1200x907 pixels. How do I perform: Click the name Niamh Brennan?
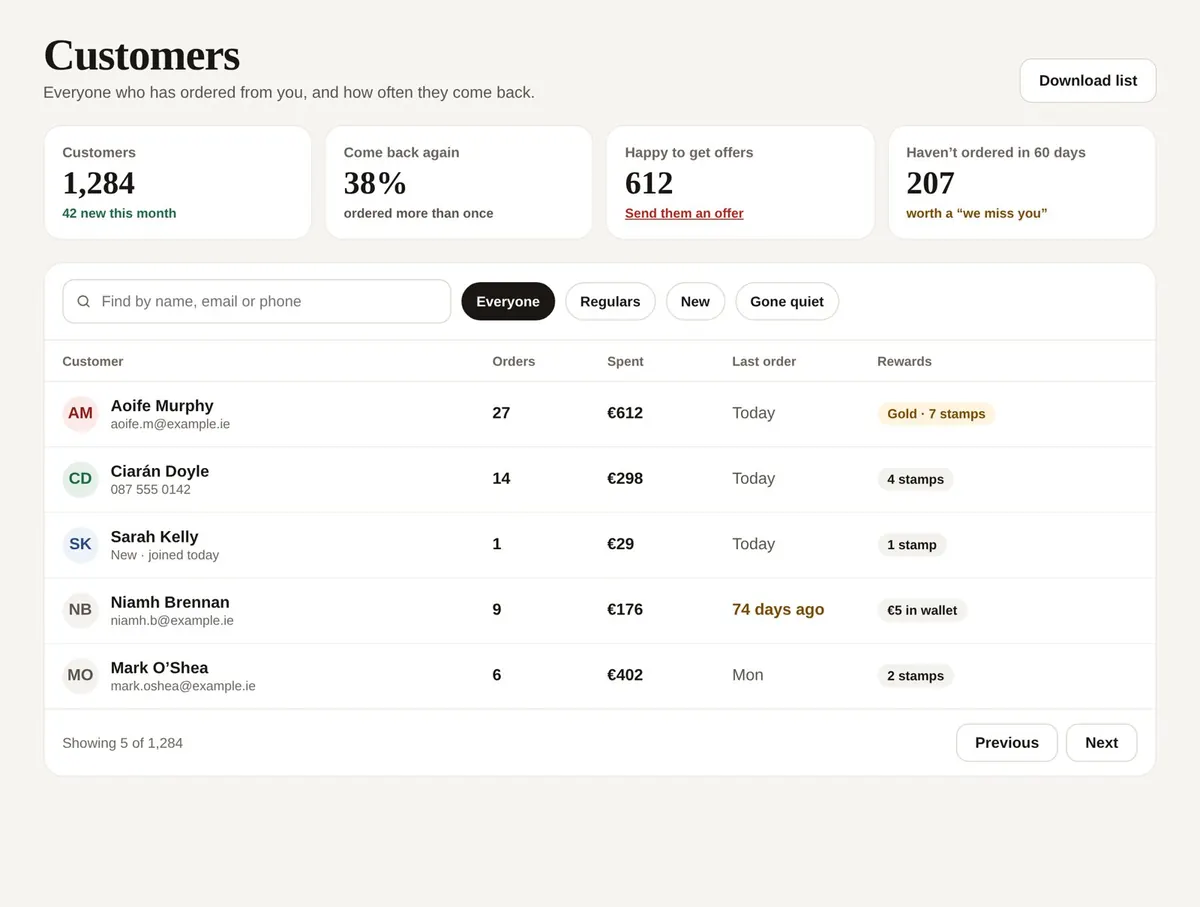click(x=170, y=602)
